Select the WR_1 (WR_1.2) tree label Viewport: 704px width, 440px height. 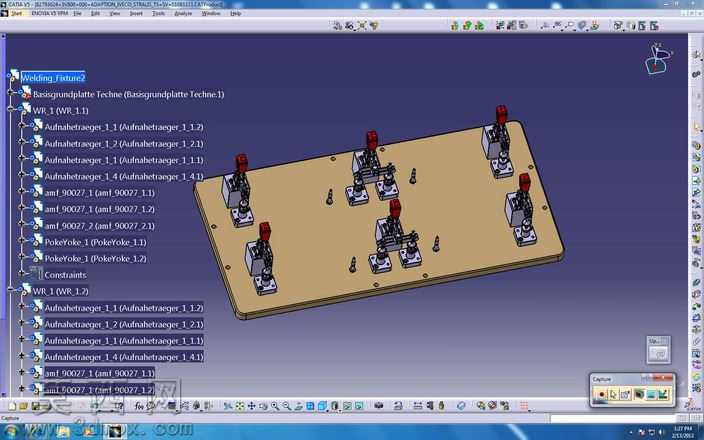tap(61, 291)
